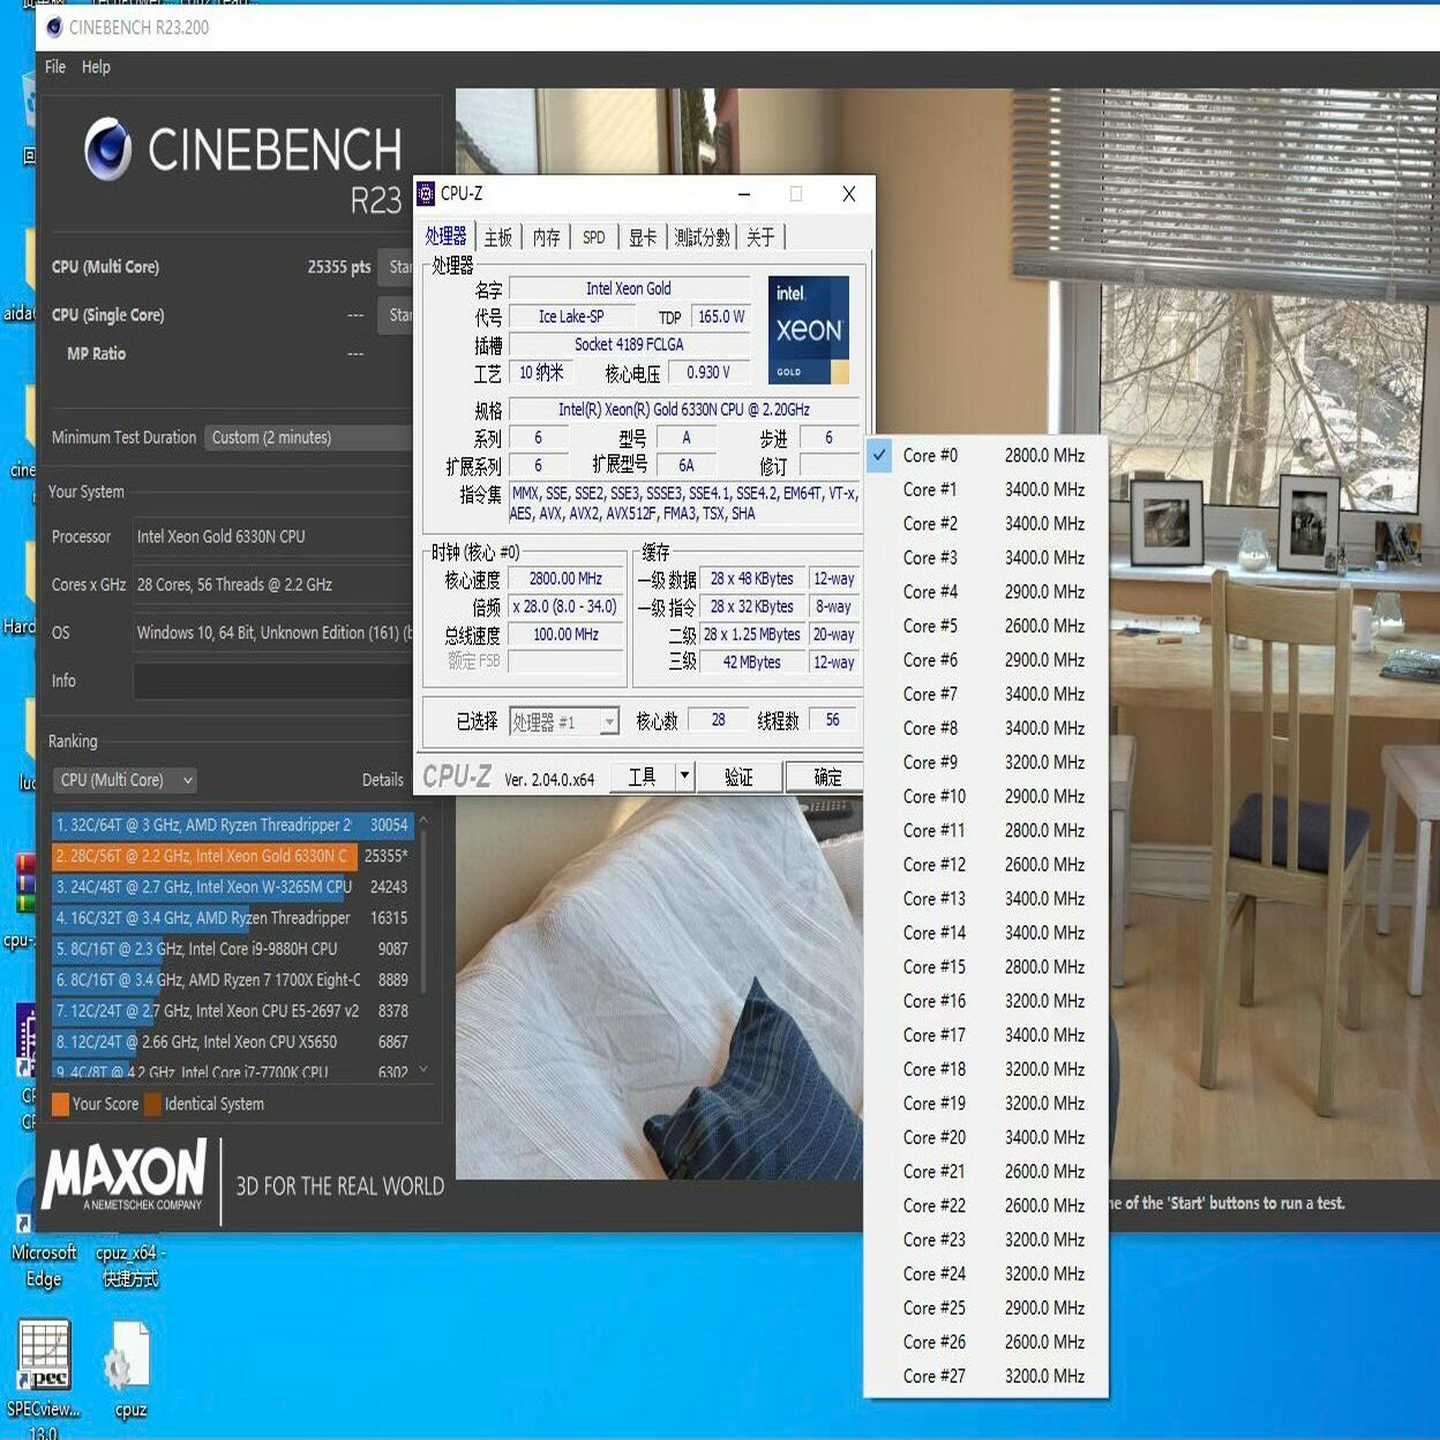Select Intel Core i9-9880H ranking row

click(232, 949)
